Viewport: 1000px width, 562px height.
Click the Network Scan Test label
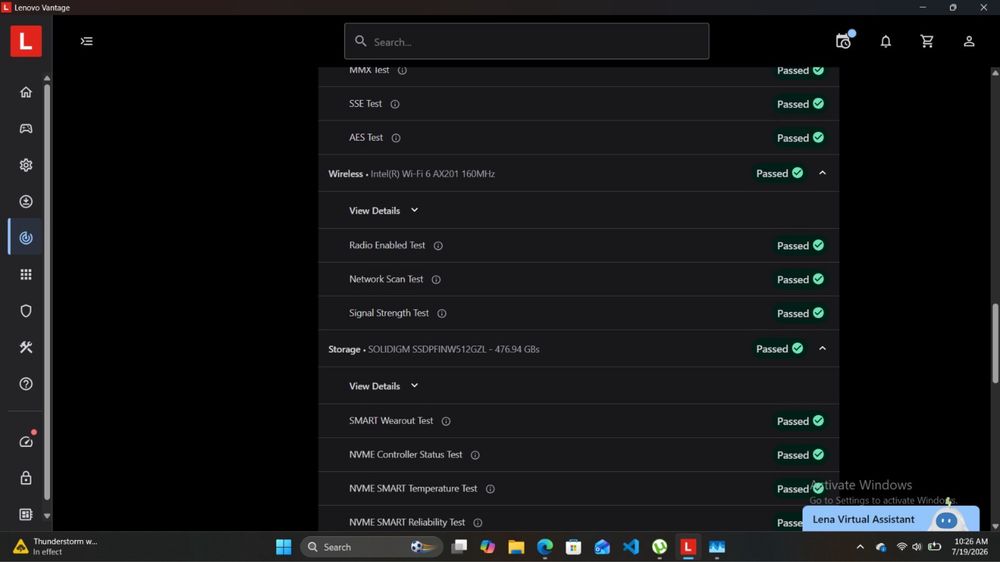pos(386,279)
